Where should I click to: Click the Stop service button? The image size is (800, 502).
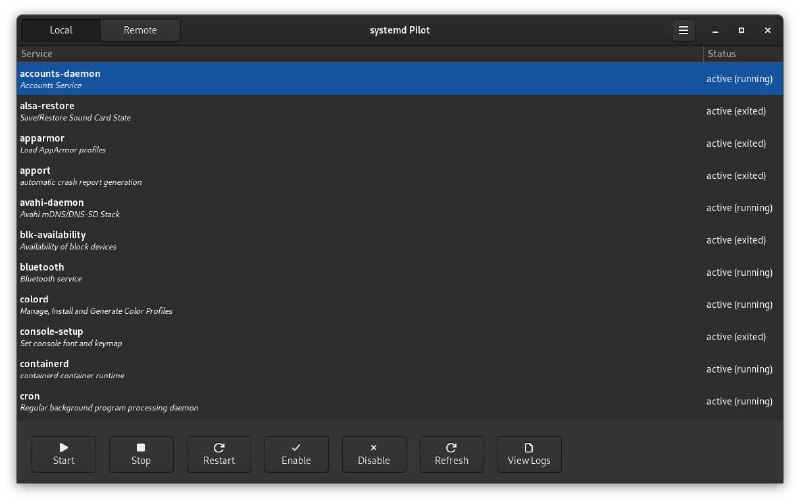pyautogui.click(x=141, y=454)
